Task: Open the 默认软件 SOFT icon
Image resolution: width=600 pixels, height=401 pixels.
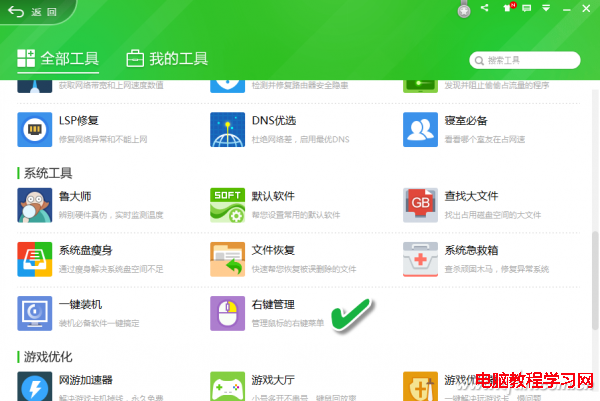Action: 227,205
